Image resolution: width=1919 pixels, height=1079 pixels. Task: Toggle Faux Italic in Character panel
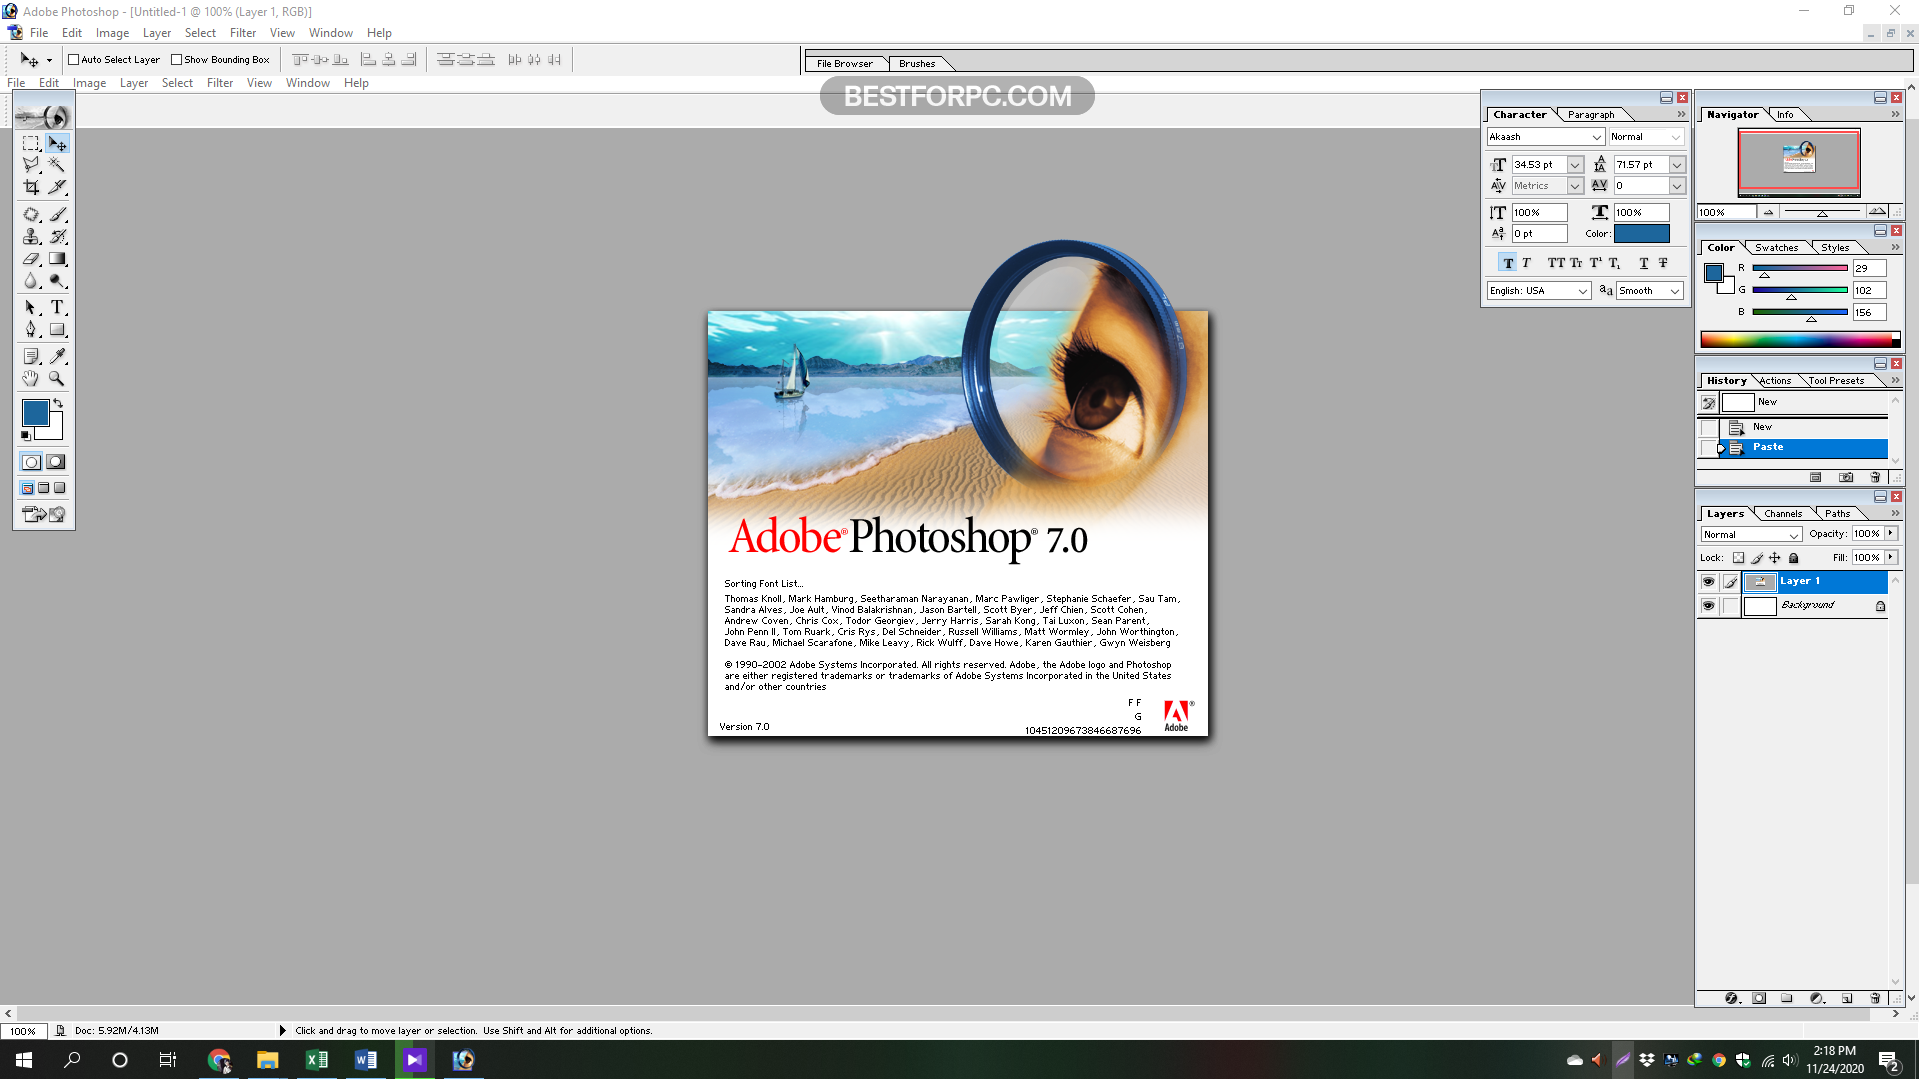(x=1526, y=263)
